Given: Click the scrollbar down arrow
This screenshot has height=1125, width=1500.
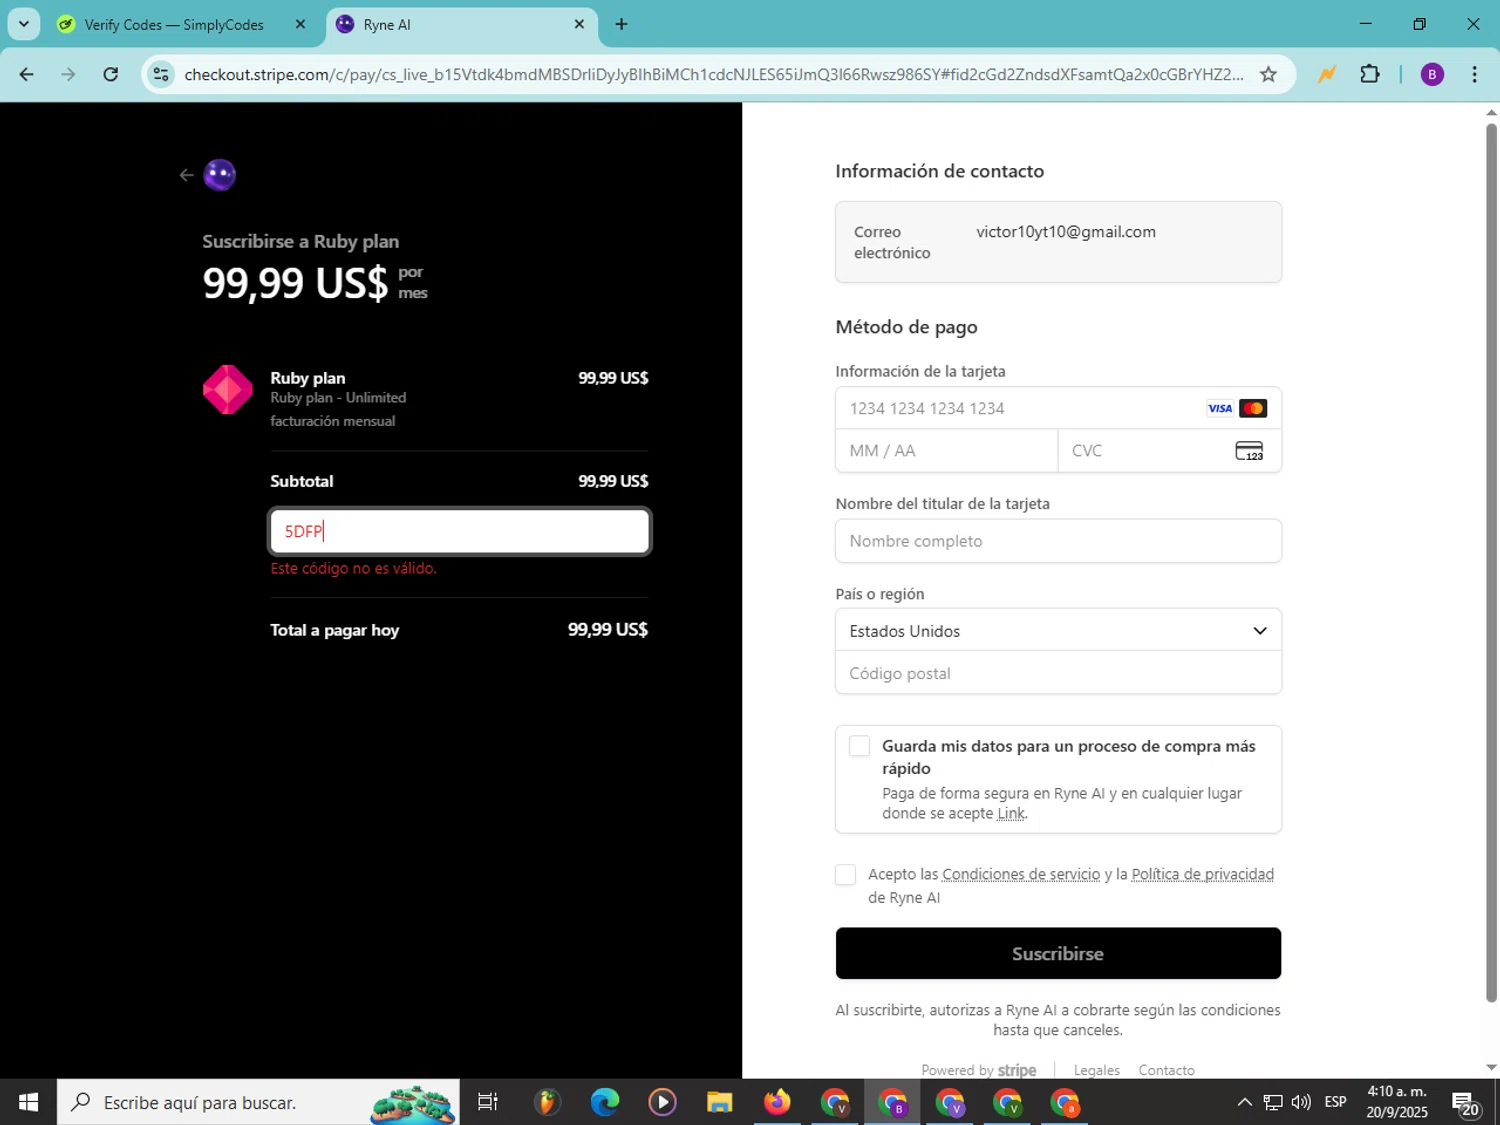Looking at the screenshot, I should pos(1491,1067).
